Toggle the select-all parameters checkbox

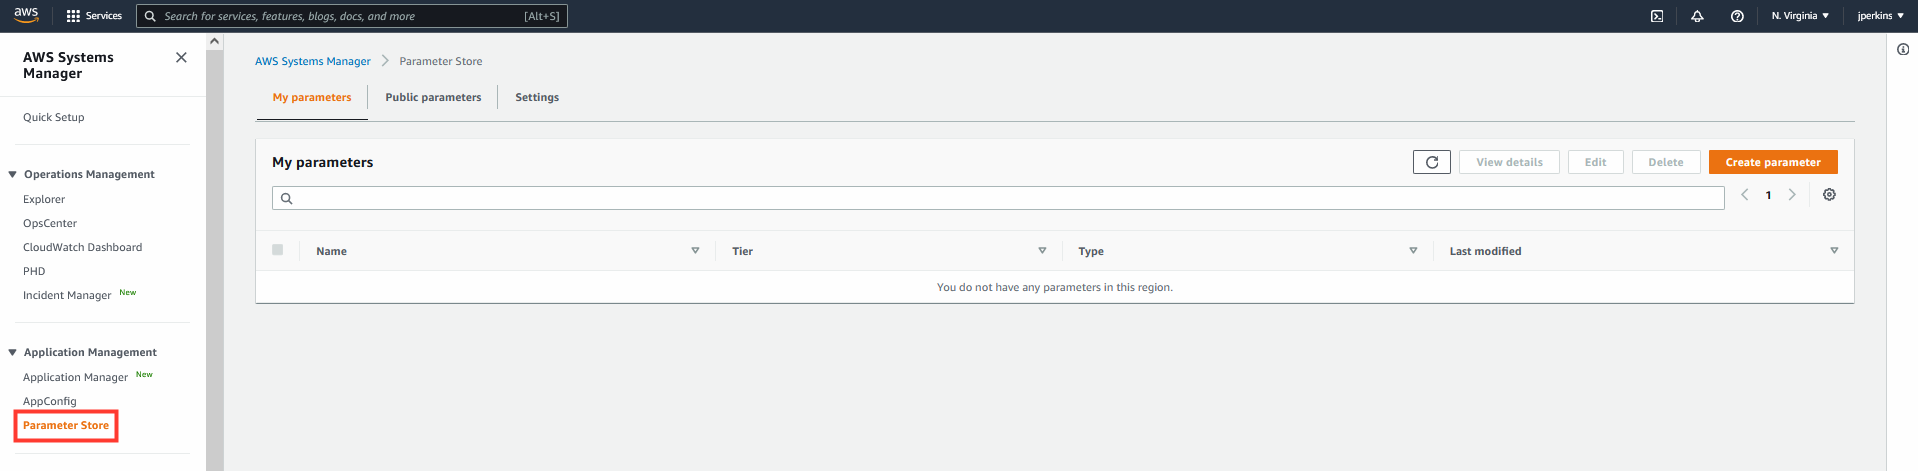[278, 250]
